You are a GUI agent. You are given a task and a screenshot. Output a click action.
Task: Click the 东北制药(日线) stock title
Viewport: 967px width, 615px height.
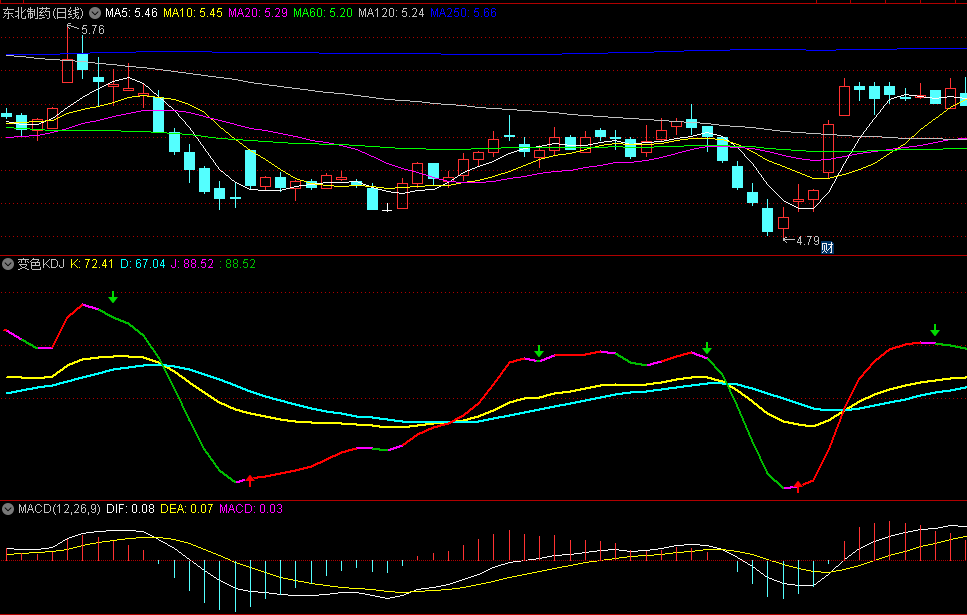pyautogui.click(x=43, y=13)
